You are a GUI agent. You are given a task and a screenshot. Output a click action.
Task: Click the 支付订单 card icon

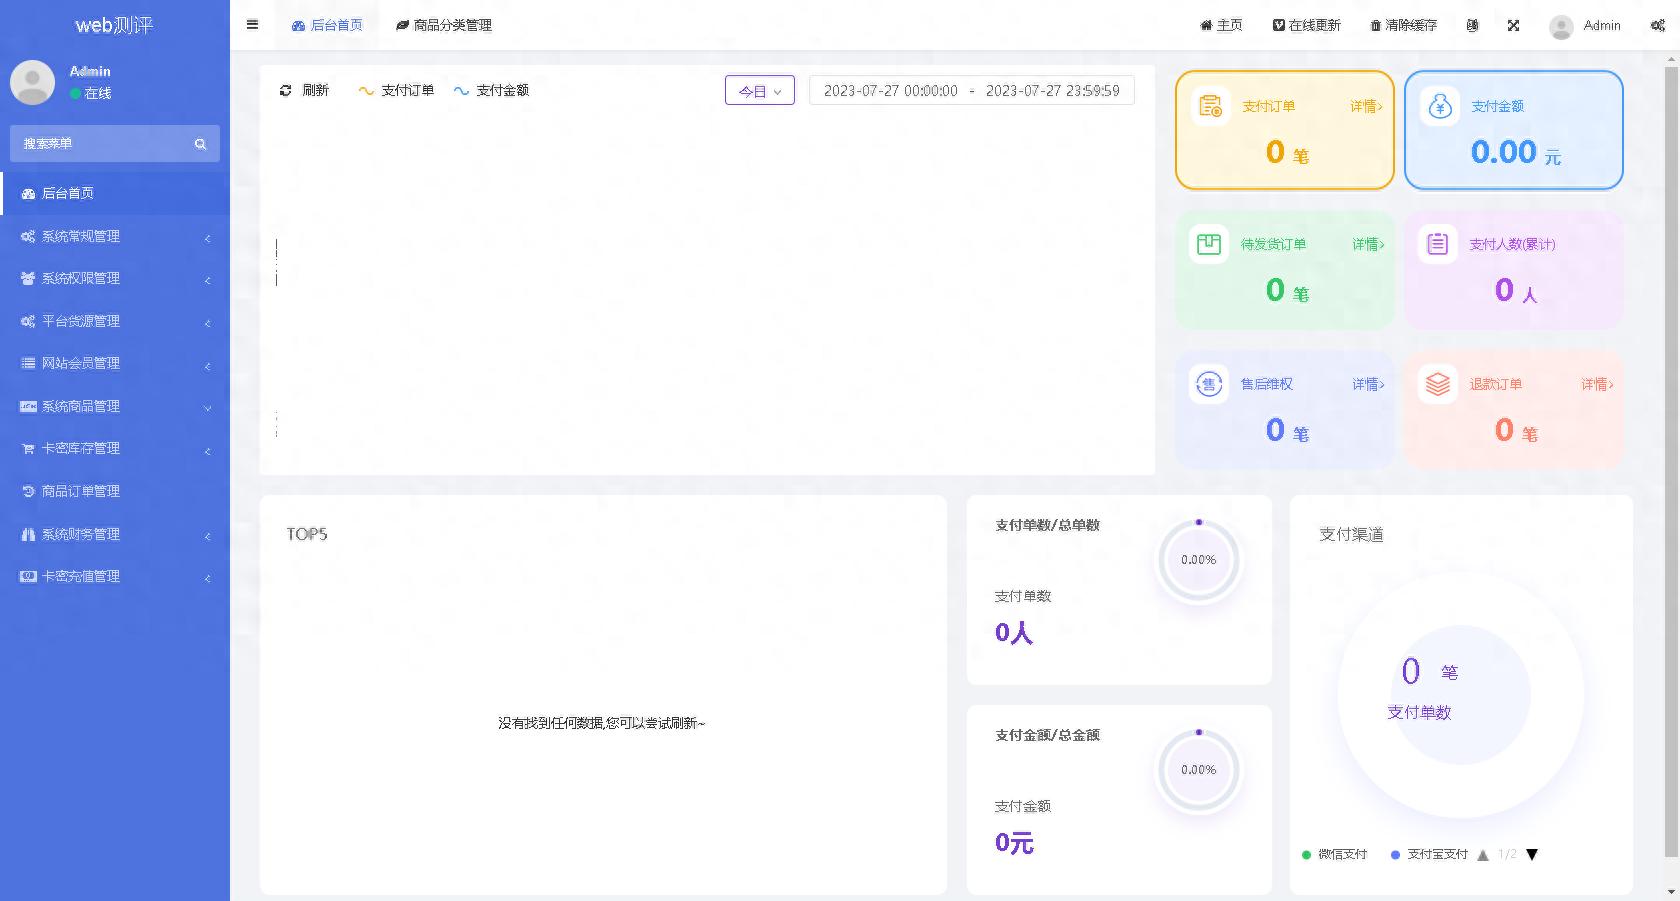coord(1210,105)
